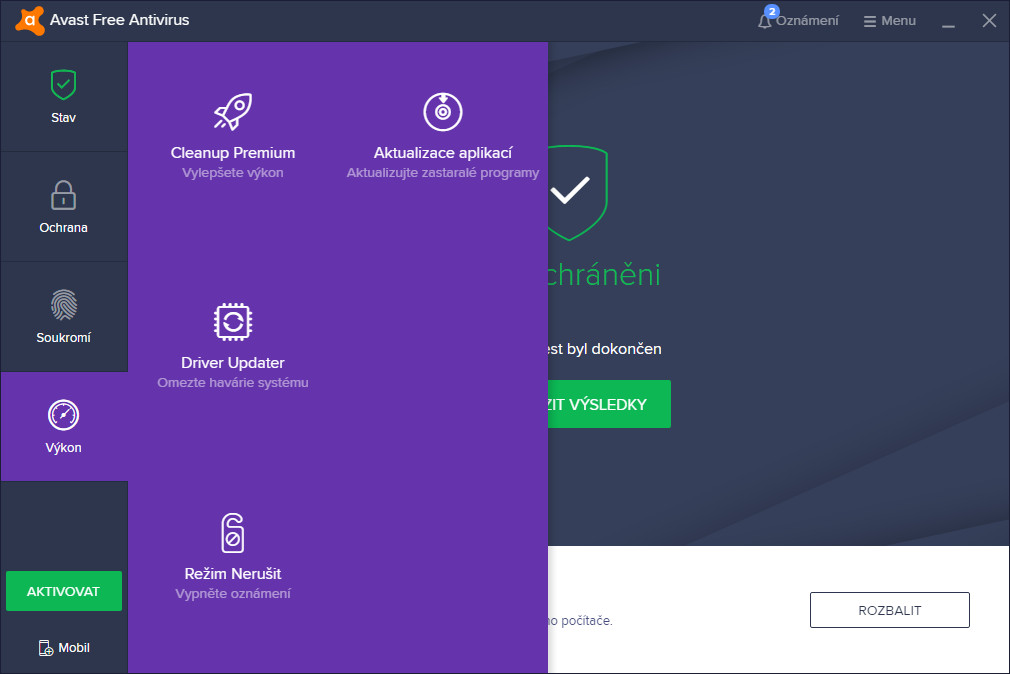This screenshot has width=1010, height=674.
Task: Click the blue notification count badge
Action: [x=772, y=11]
